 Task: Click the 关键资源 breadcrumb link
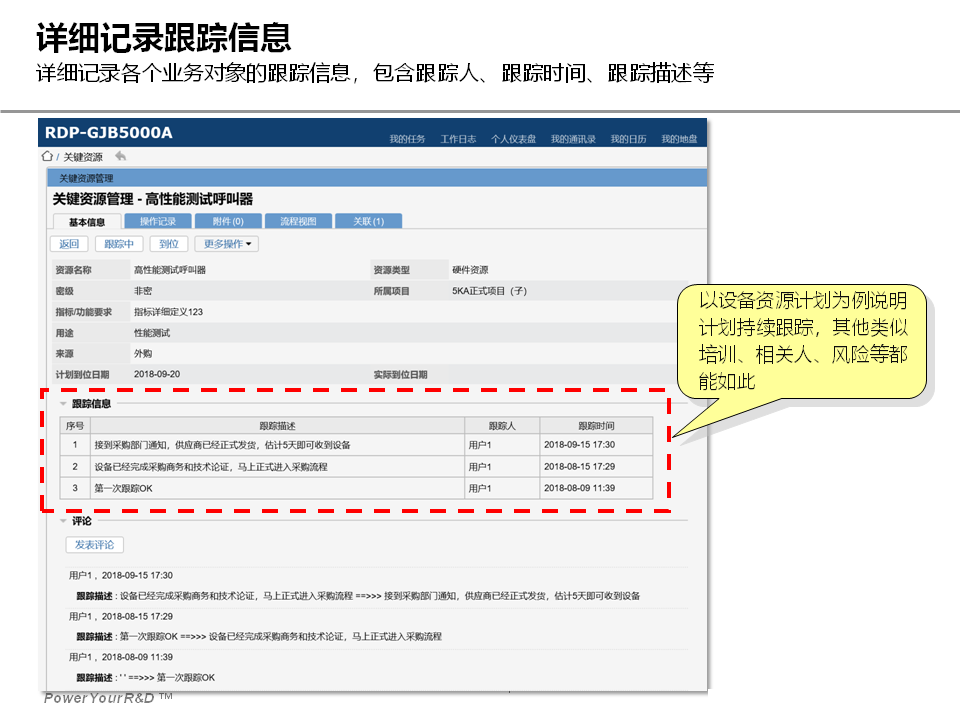pos(83,157)
